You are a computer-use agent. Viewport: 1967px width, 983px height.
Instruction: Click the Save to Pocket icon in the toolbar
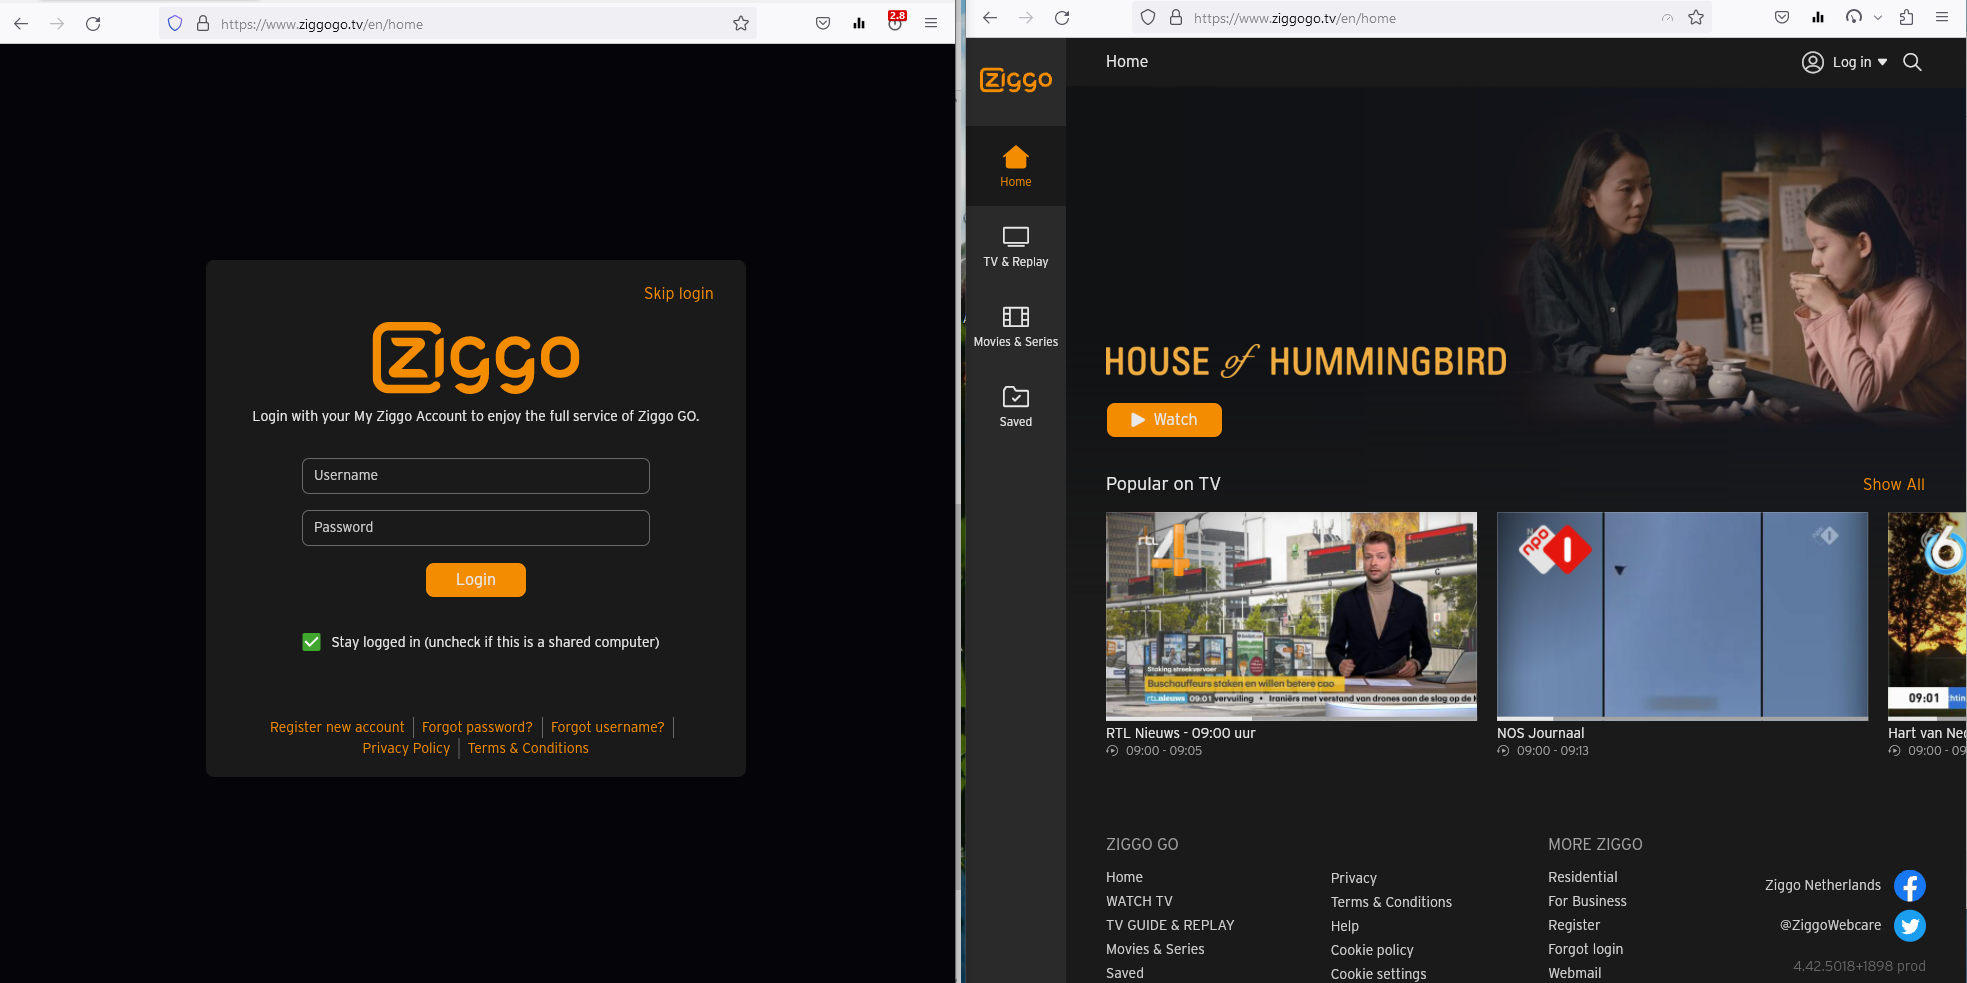[x=1781, y=17]
